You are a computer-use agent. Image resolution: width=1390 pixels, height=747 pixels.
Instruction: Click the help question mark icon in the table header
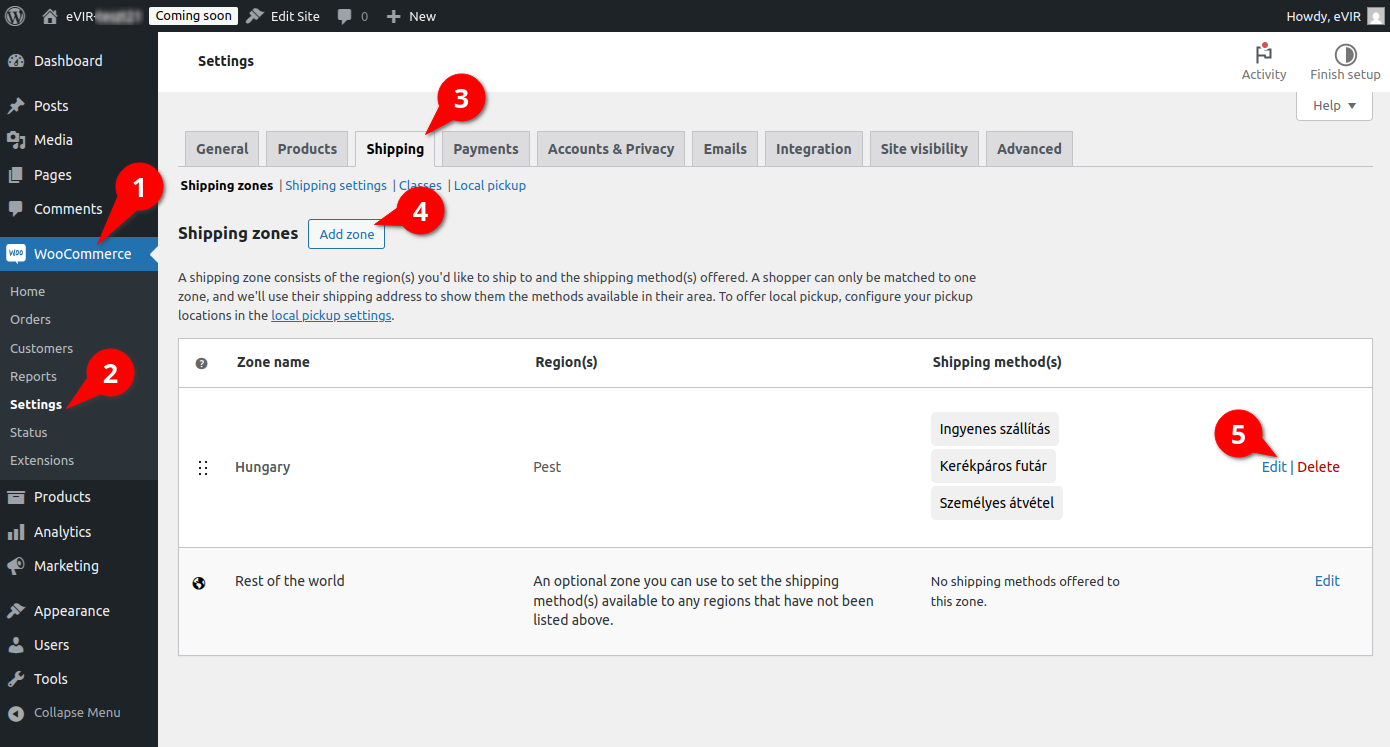201,363
